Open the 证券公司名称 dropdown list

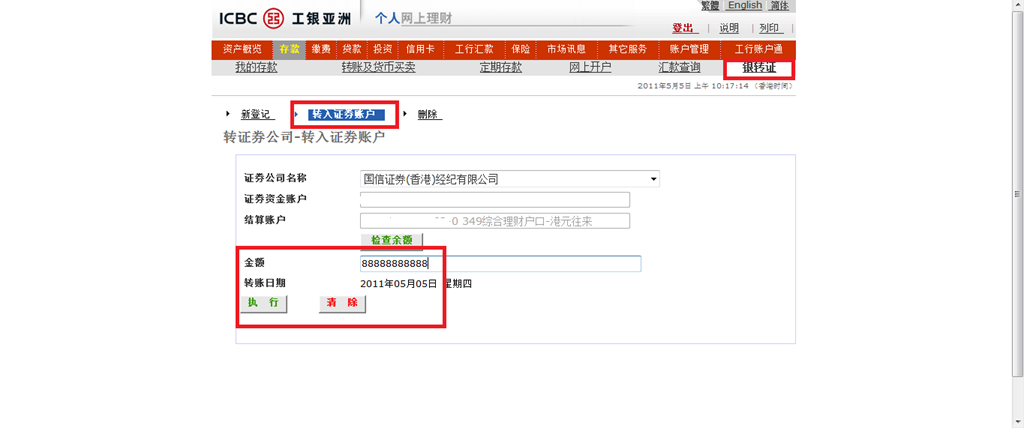coord(654,179)
